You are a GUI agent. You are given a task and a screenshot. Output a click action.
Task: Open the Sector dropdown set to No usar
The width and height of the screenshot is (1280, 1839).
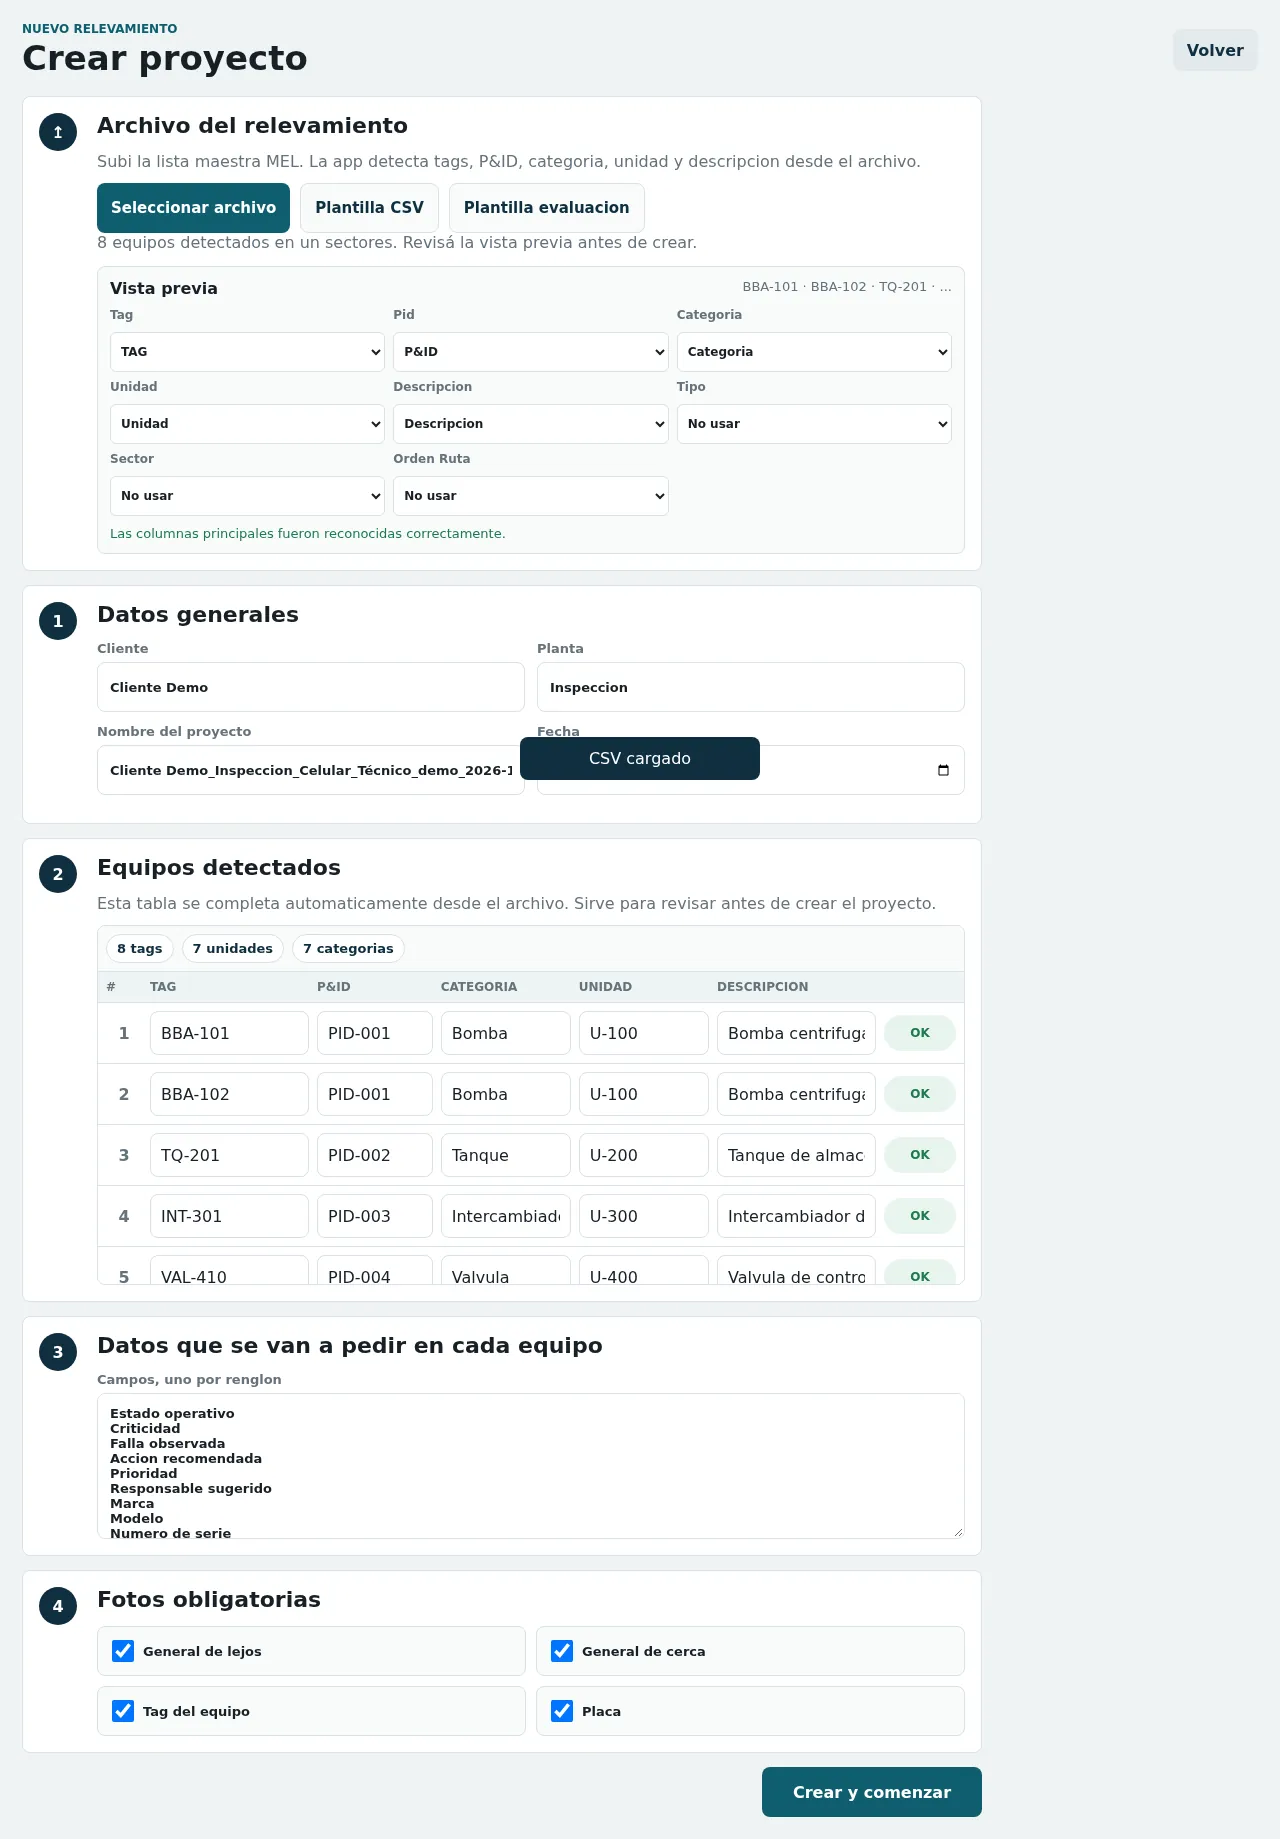coord(247,496)
